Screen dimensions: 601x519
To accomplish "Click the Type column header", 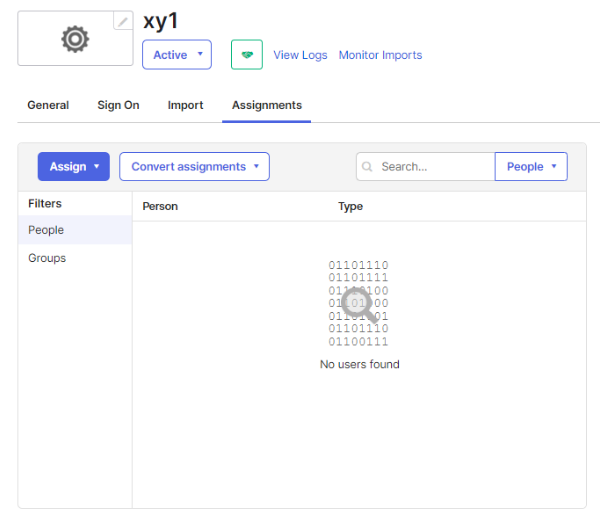I will 350,207.
